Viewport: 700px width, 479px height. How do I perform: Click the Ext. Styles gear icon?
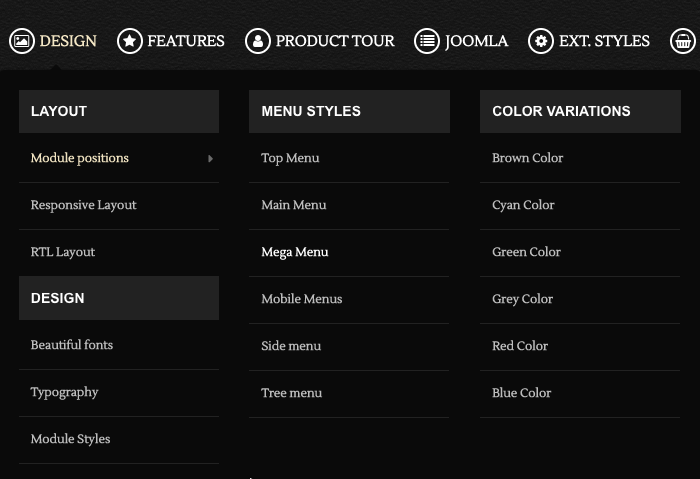(541, 42)
